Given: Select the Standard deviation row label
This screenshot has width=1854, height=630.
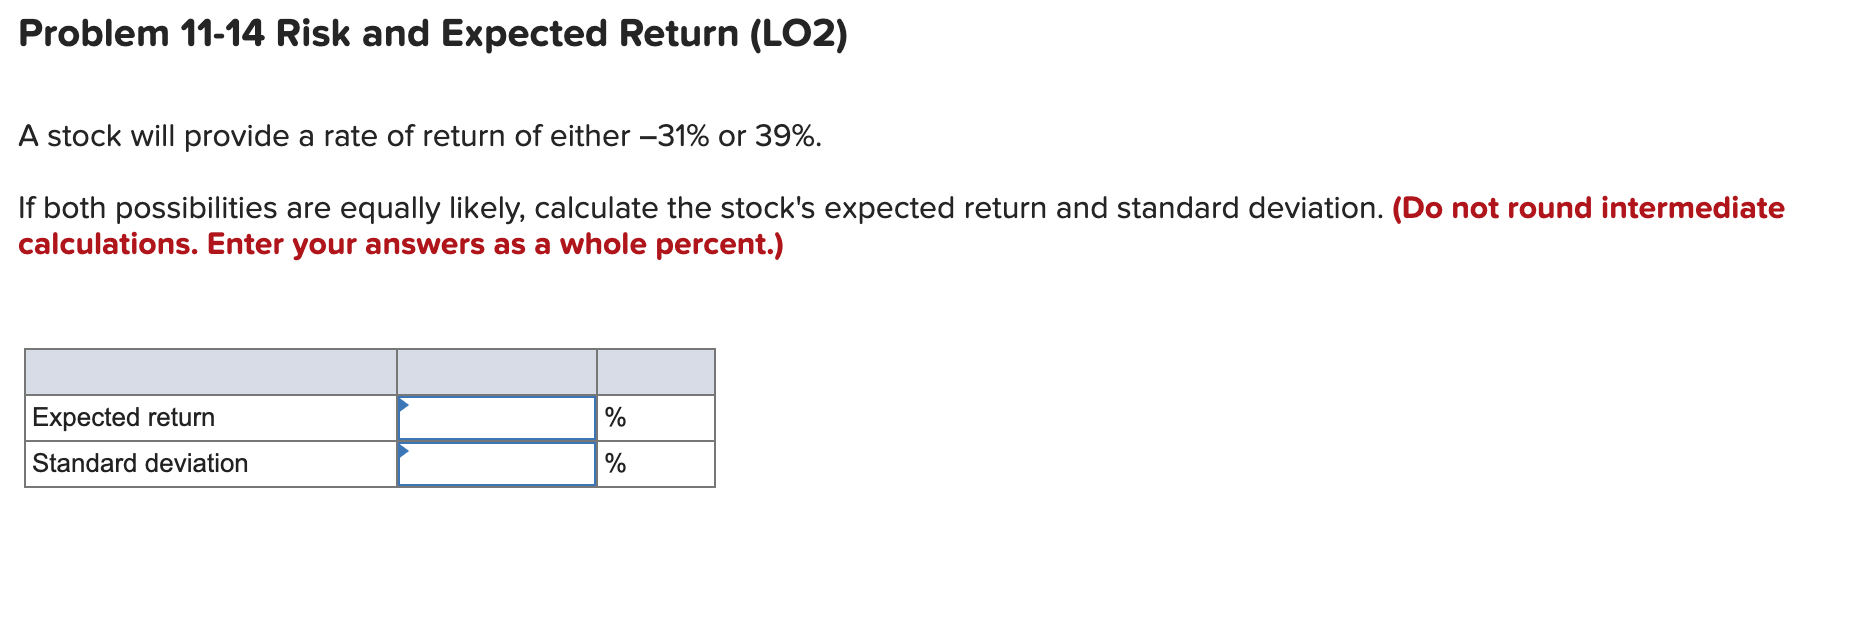Looking at the screenshot, I should tap(139, 462).
